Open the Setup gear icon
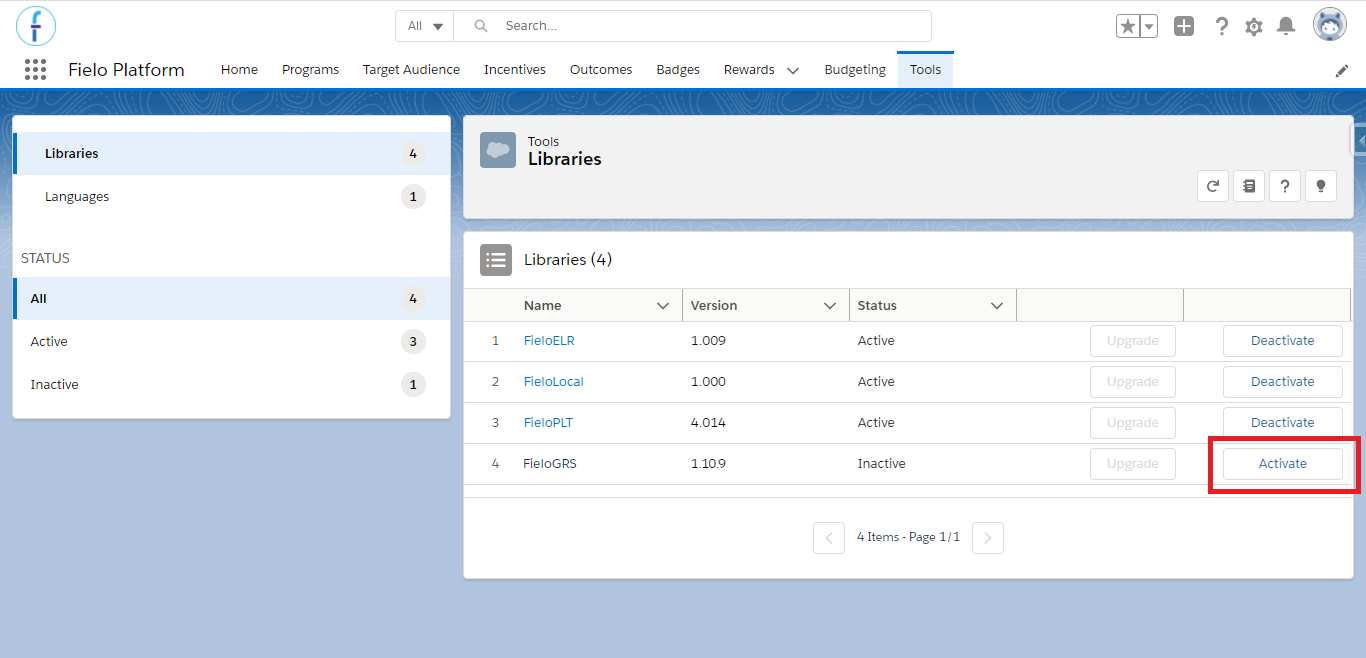This screenshot has height=658, width=1366. 1254,27
